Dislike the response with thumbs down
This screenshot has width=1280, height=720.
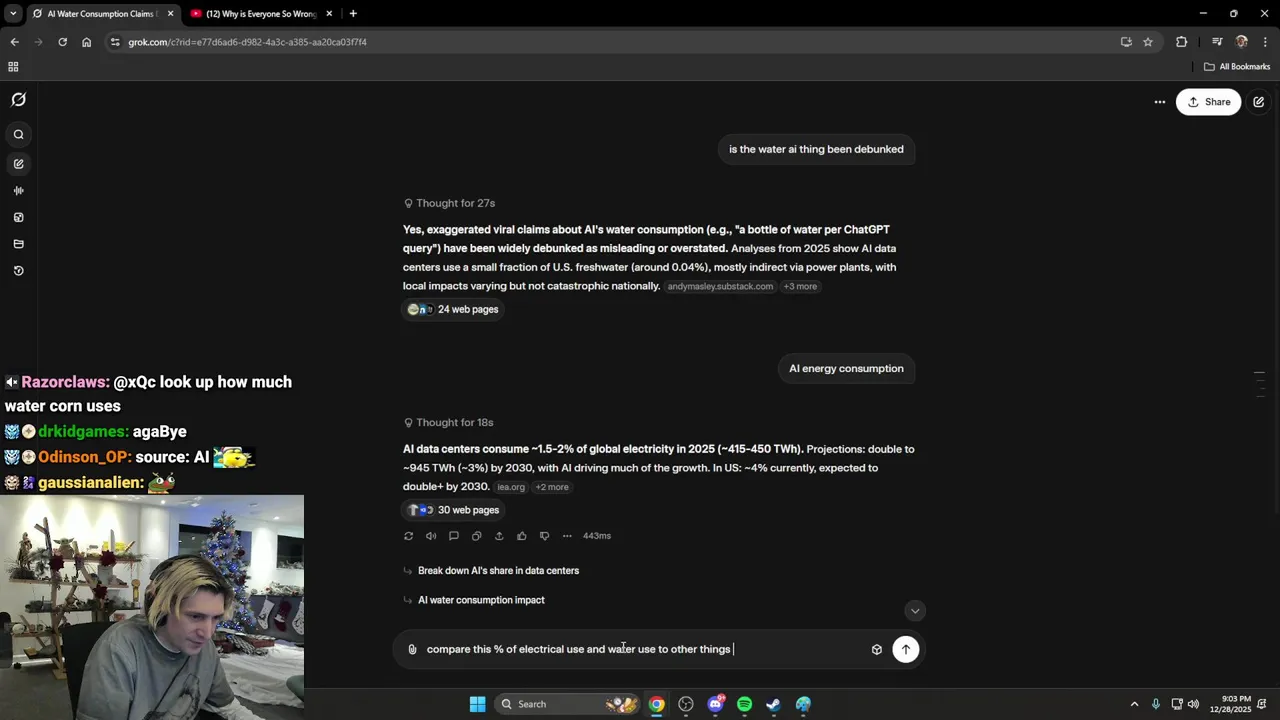click(x=544, y=536)
